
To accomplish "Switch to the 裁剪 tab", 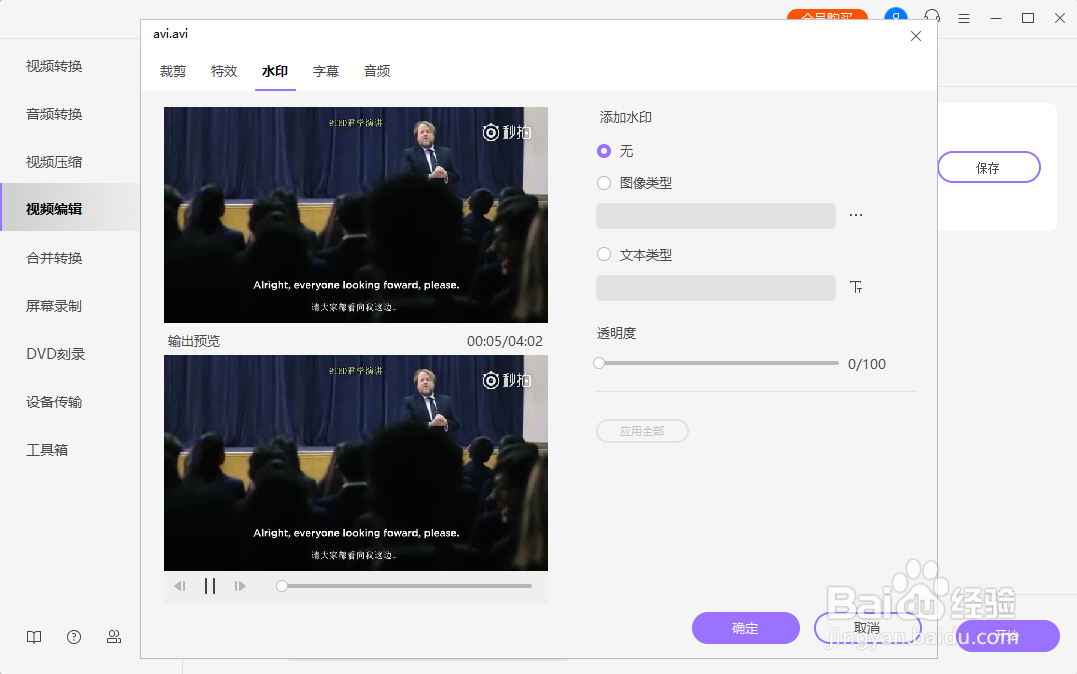I will (x=172, y=71).
